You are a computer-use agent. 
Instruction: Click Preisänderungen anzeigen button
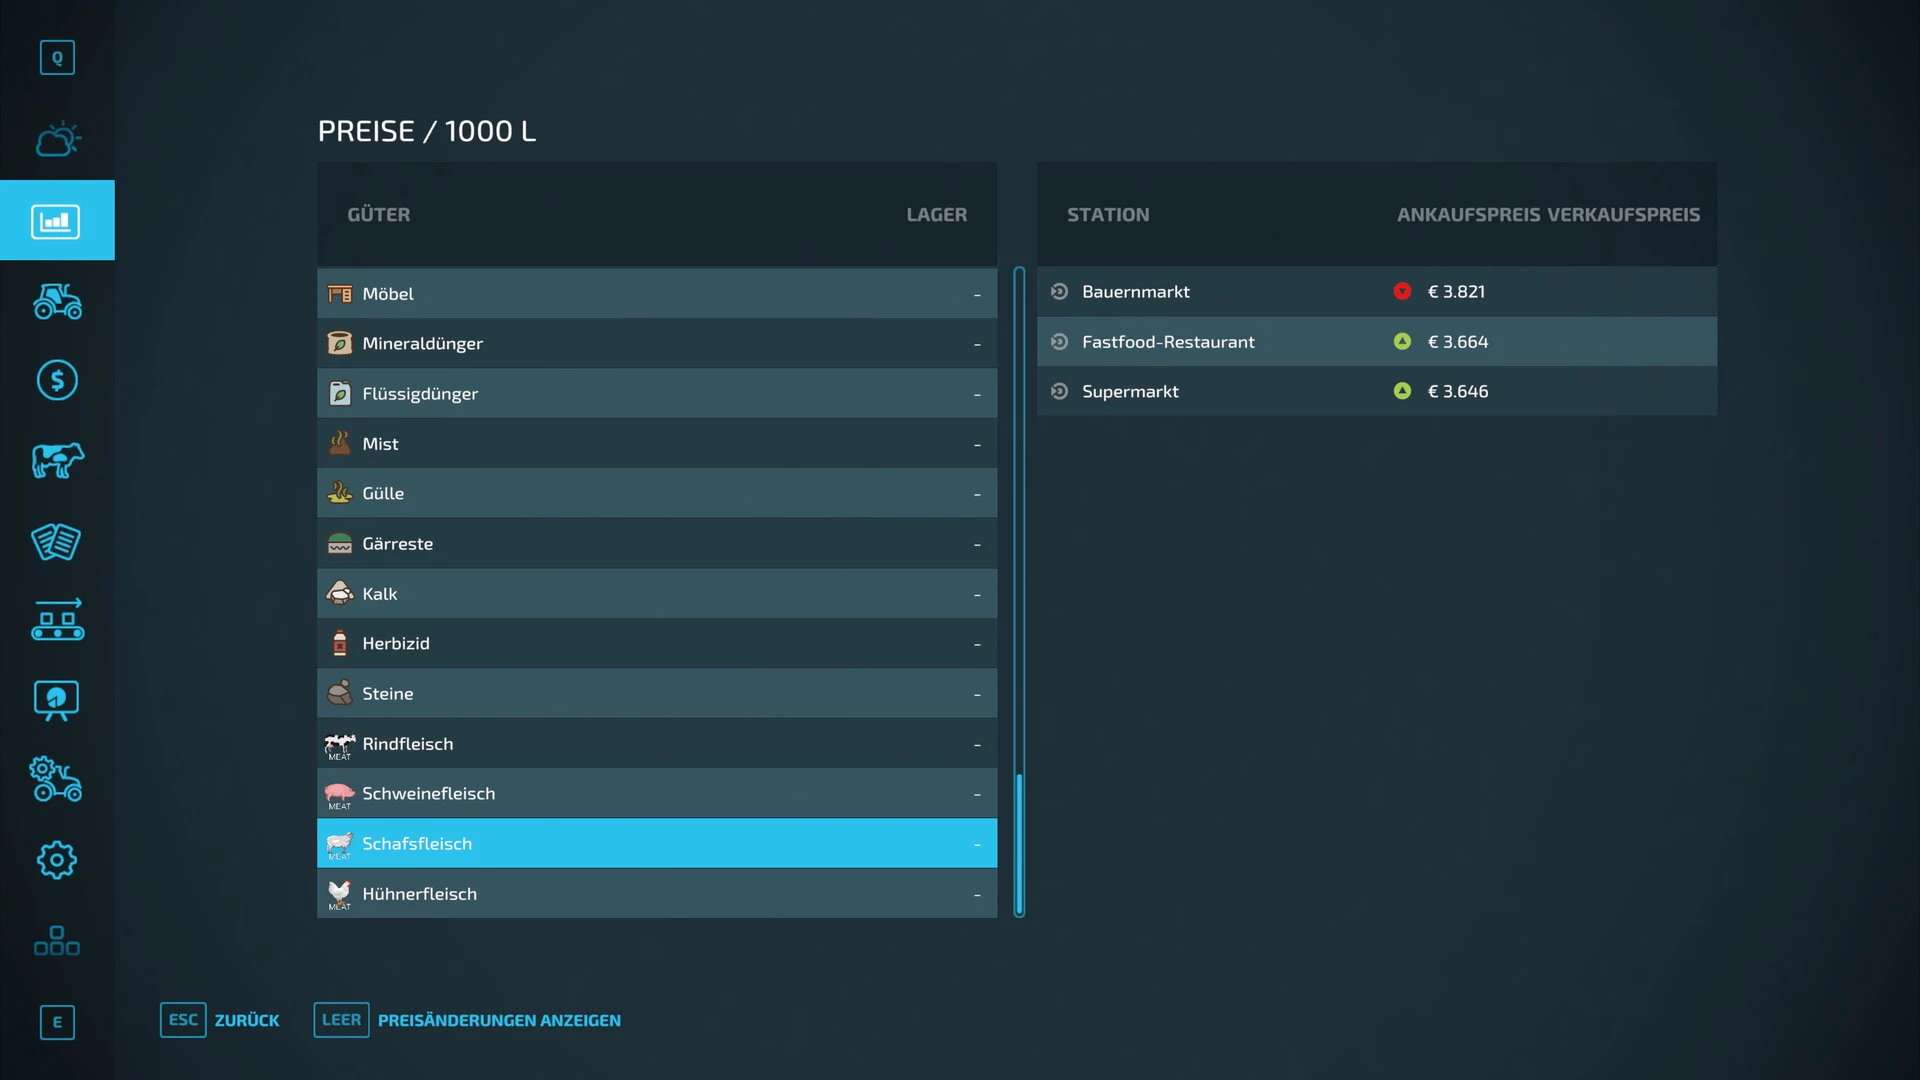pos(468,1020)
